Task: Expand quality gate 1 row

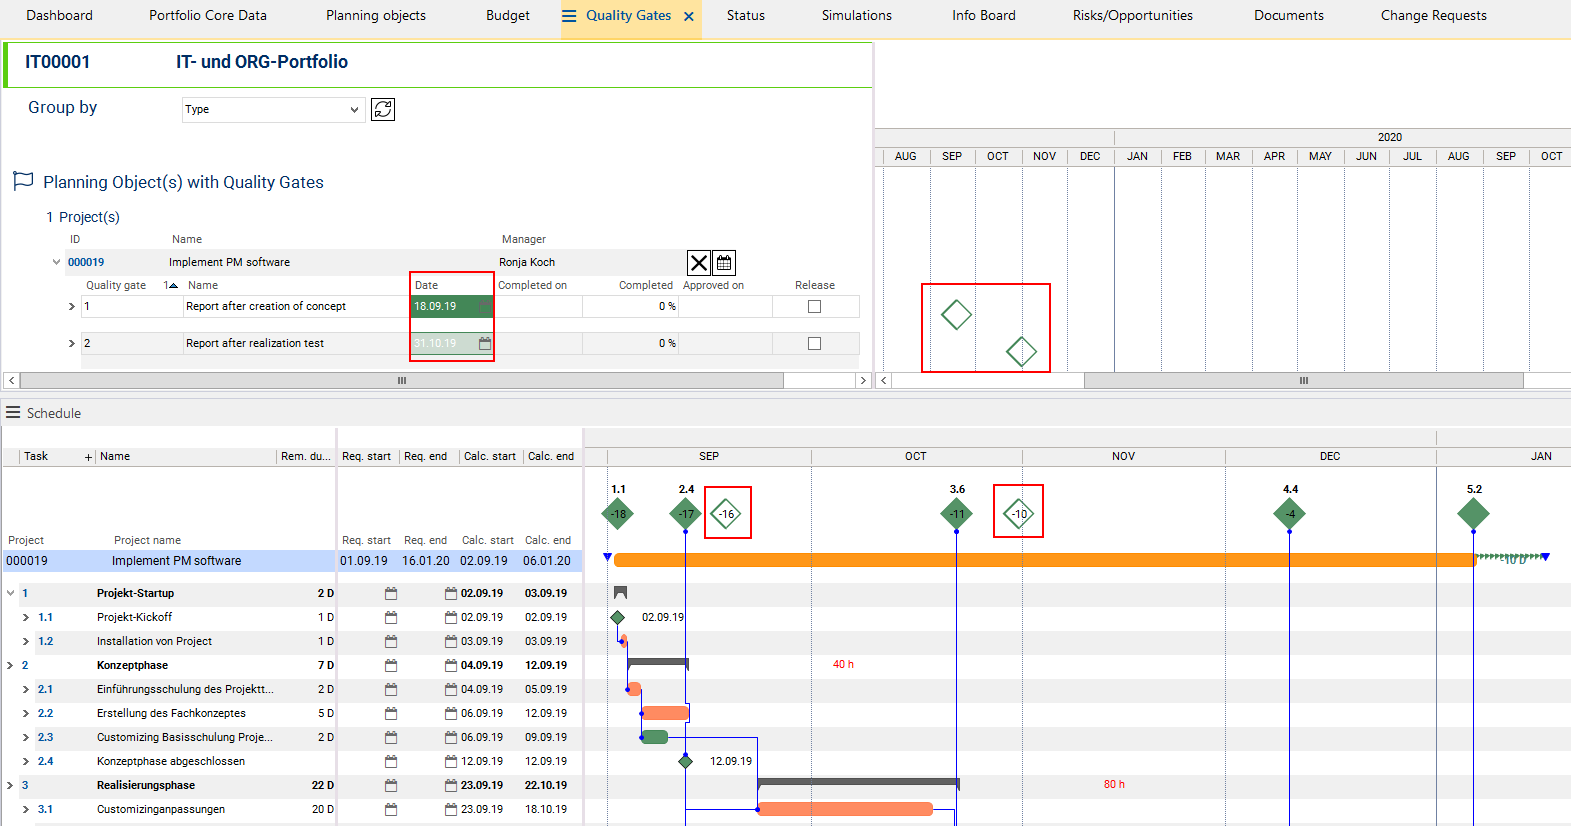Action: 71,307
